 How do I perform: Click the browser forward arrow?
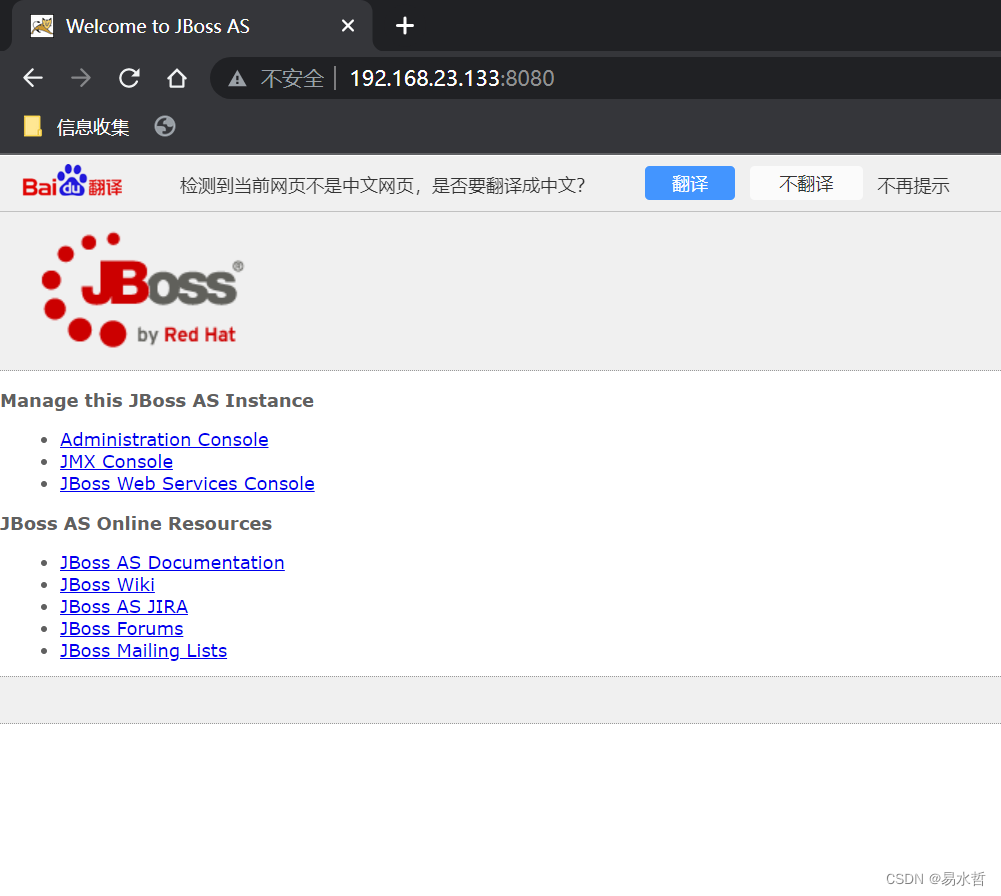81,78
